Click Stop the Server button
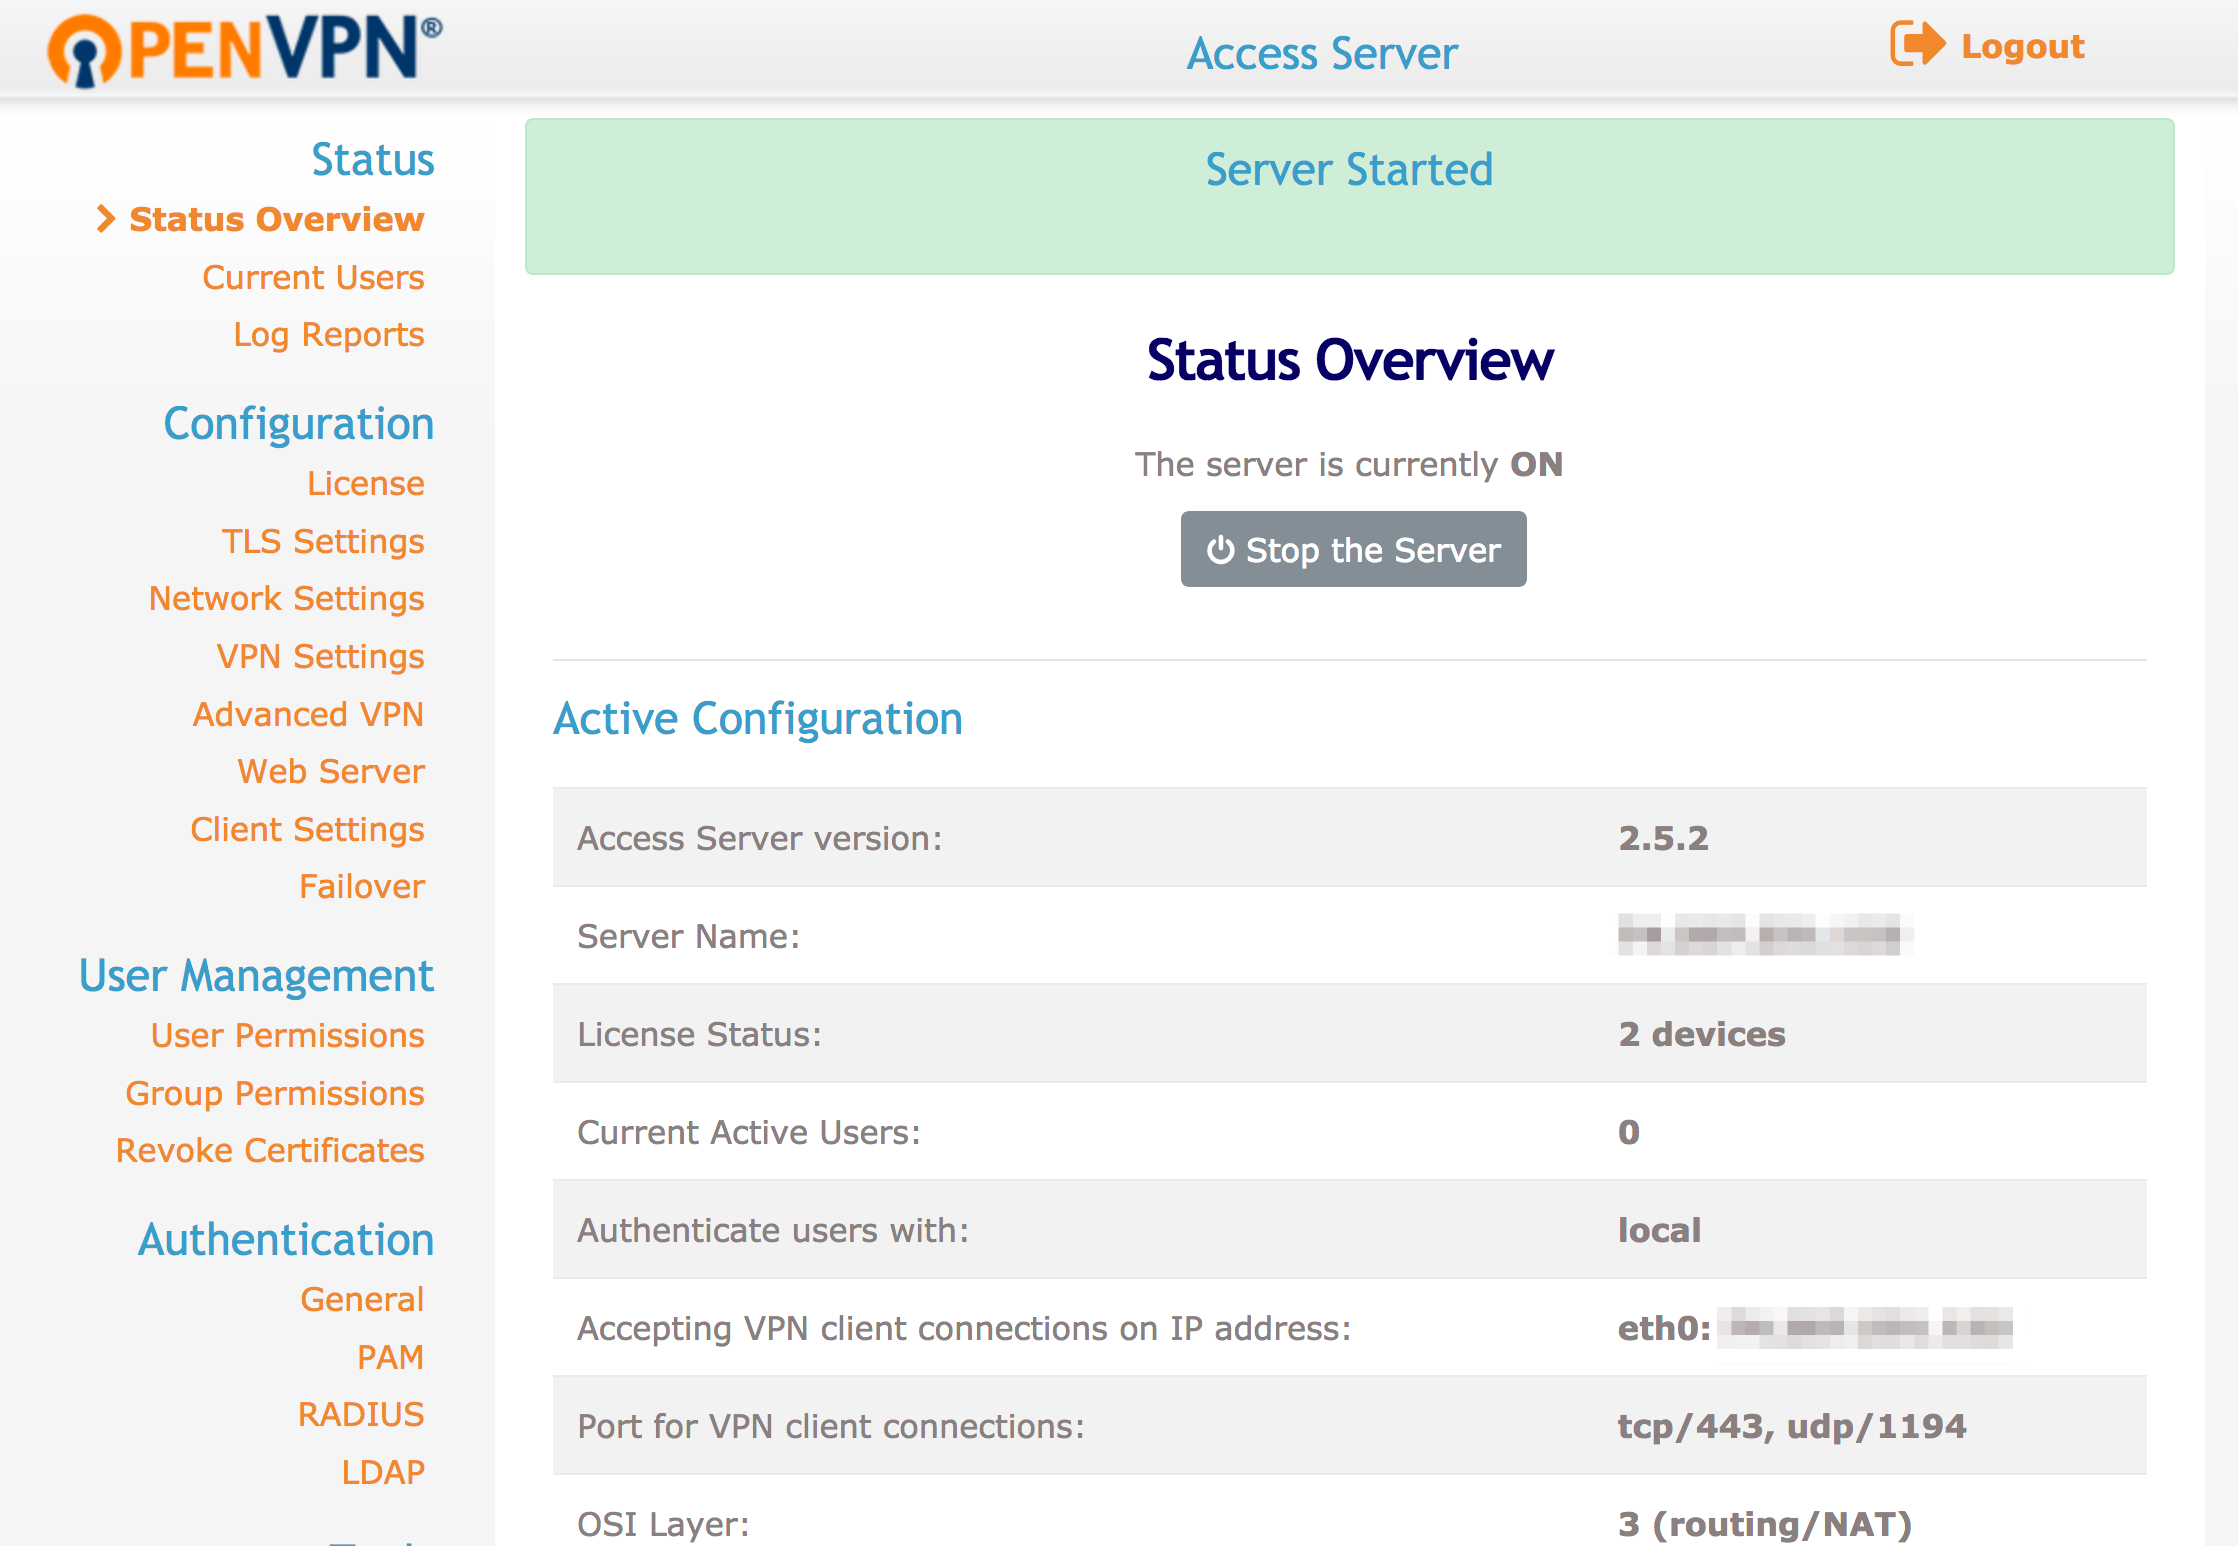Screen dimensions: 2238x1546 pos(1354,548)
